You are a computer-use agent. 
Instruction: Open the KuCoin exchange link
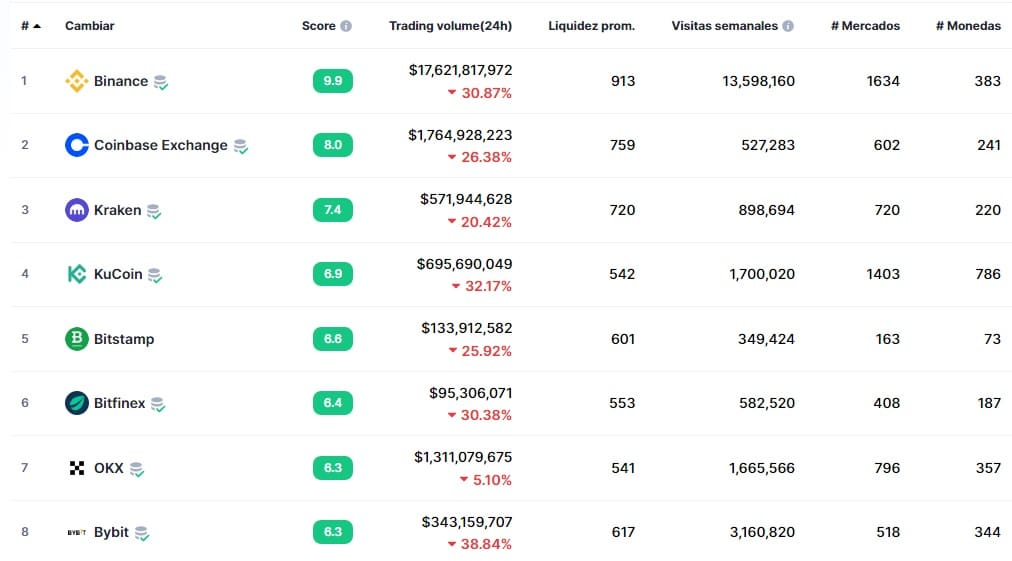[x=118, y=274]
